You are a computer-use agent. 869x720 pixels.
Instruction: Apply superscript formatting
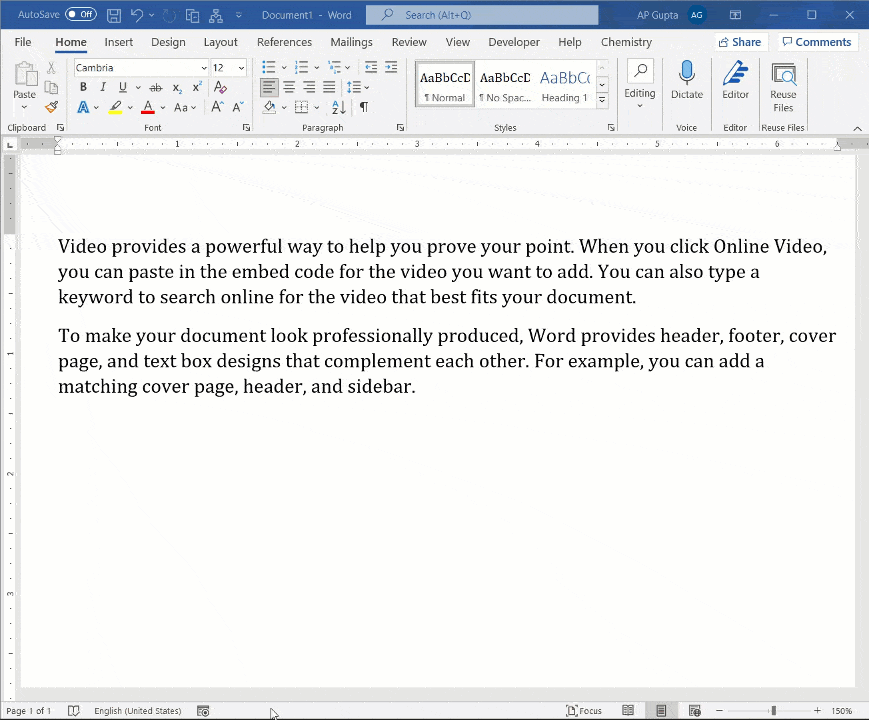[x=196, y=87]
